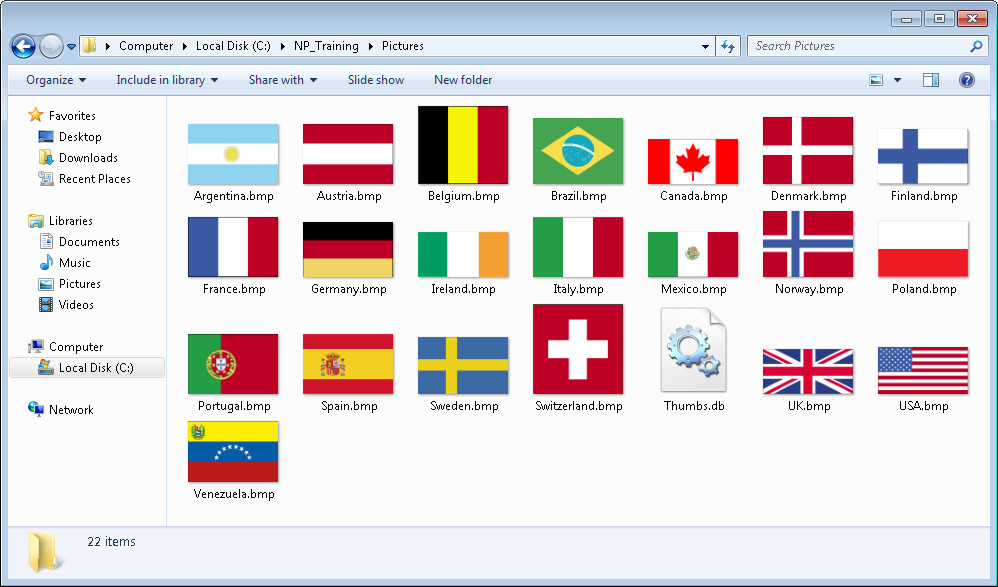Select the Music library
This screenshot has height=587, width=998.
click(x=74, y=263)
